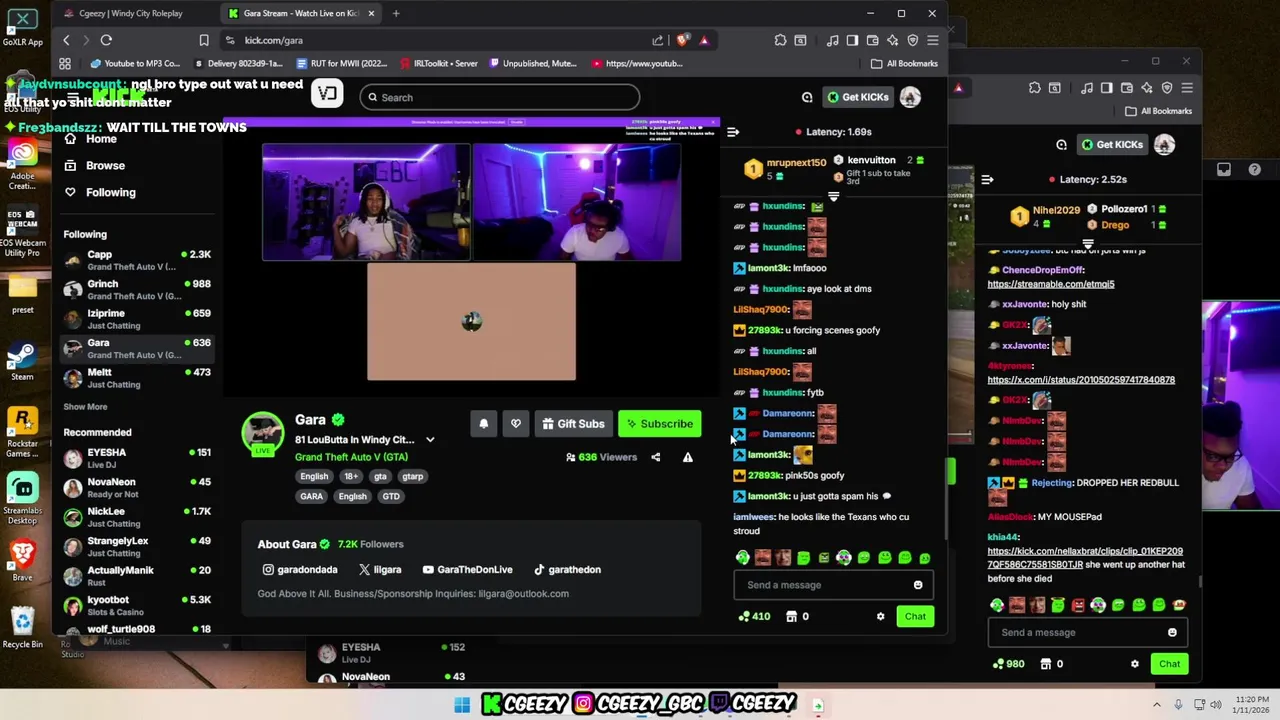
Task: Open profile avatar menu in front window
Action: 910,97
